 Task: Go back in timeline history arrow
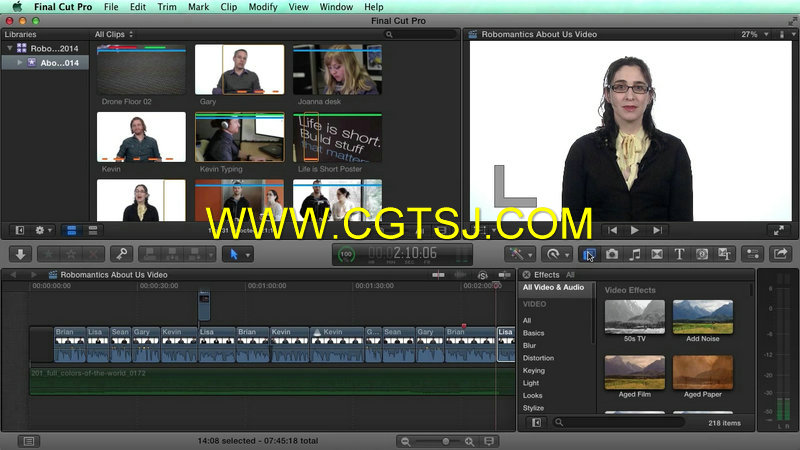[x=13, y=274]
